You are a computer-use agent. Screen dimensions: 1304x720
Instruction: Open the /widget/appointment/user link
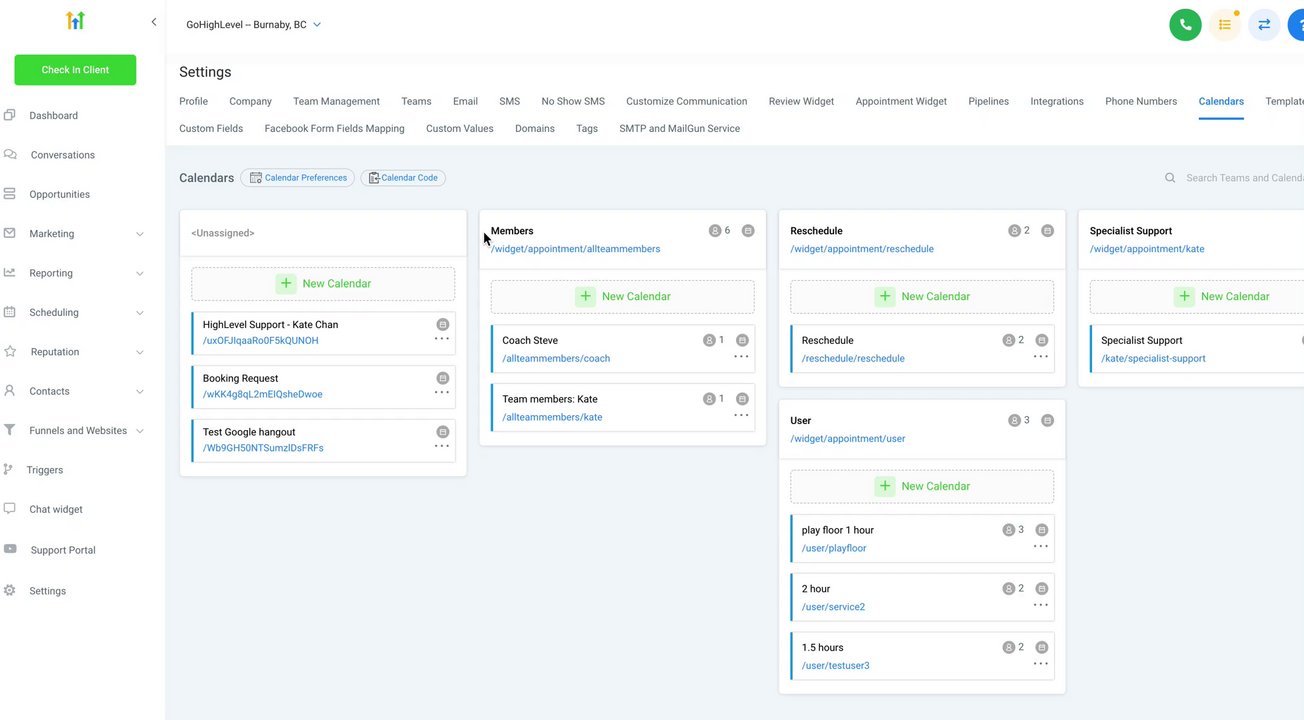848,439
